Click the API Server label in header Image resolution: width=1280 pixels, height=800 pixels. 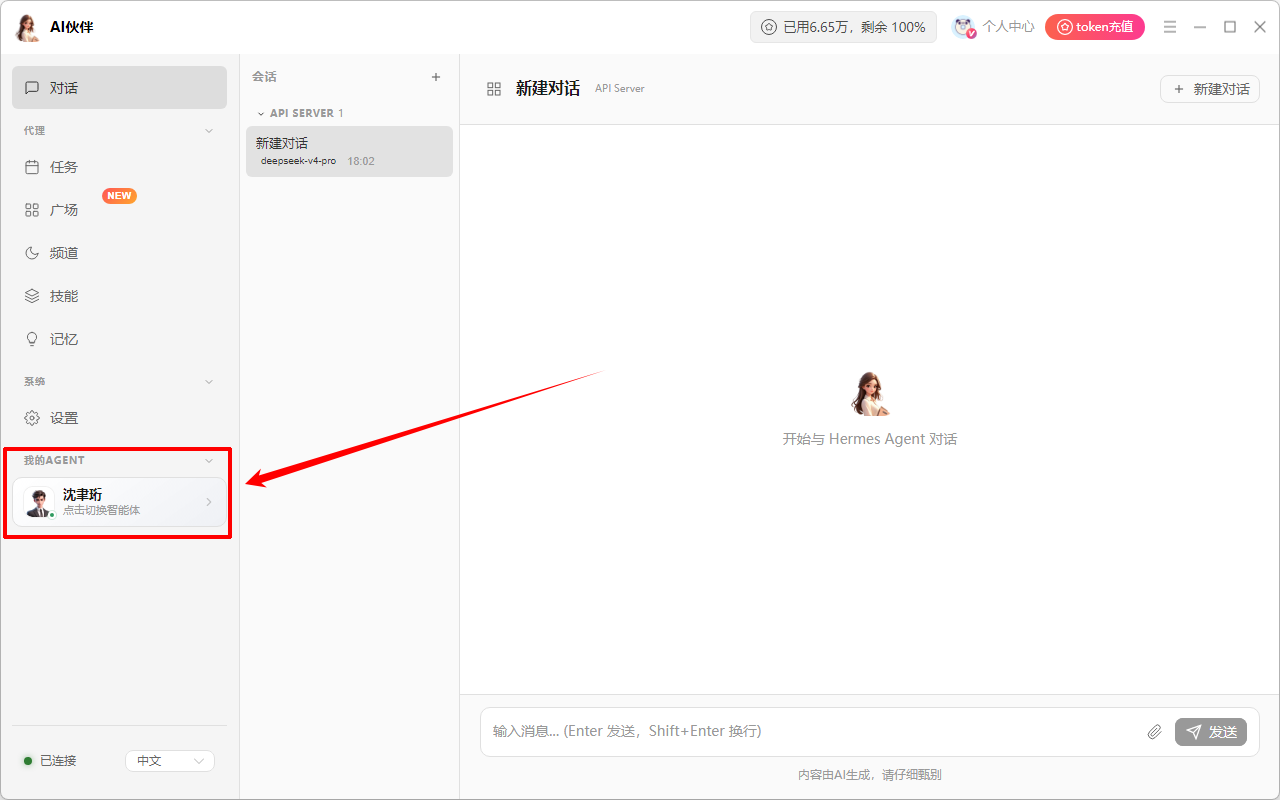[620, 89]
